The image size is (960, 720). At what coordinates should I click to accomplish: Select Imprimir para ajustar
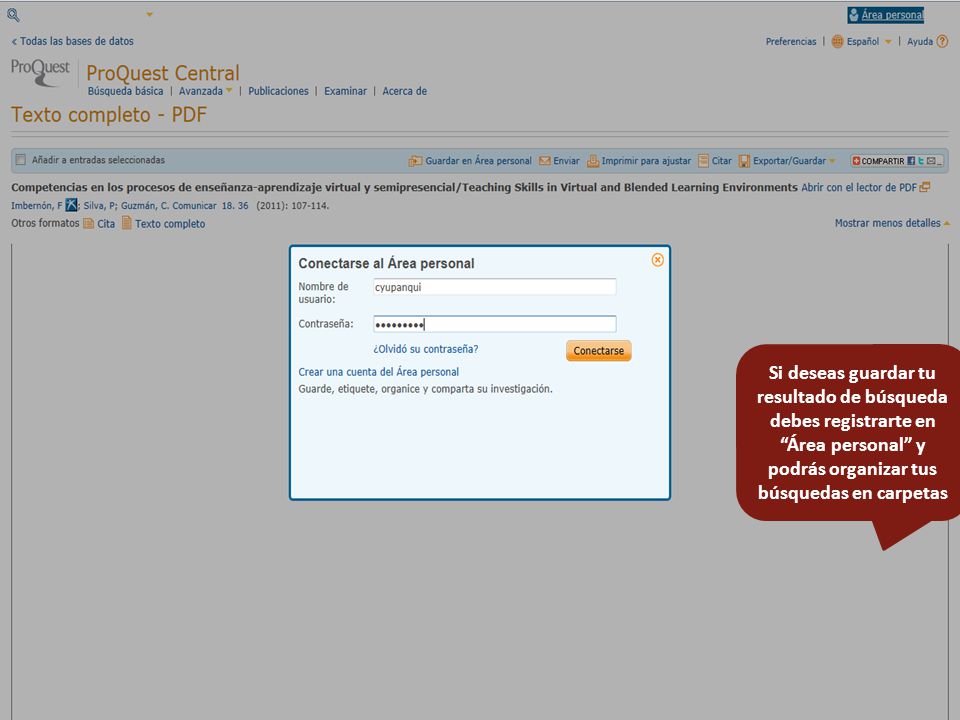click(x=646, y=161)
